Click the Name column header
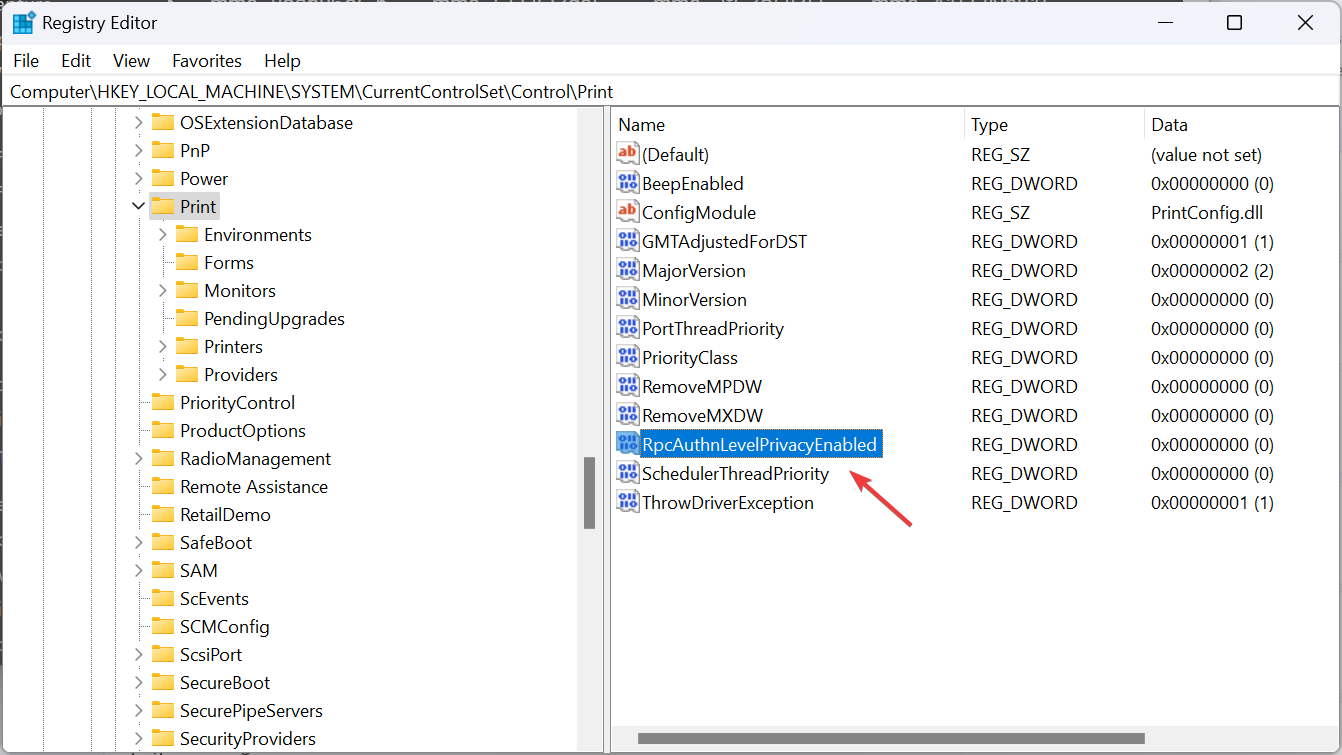This screenshot has width=1342, height=755. (788, 125)
